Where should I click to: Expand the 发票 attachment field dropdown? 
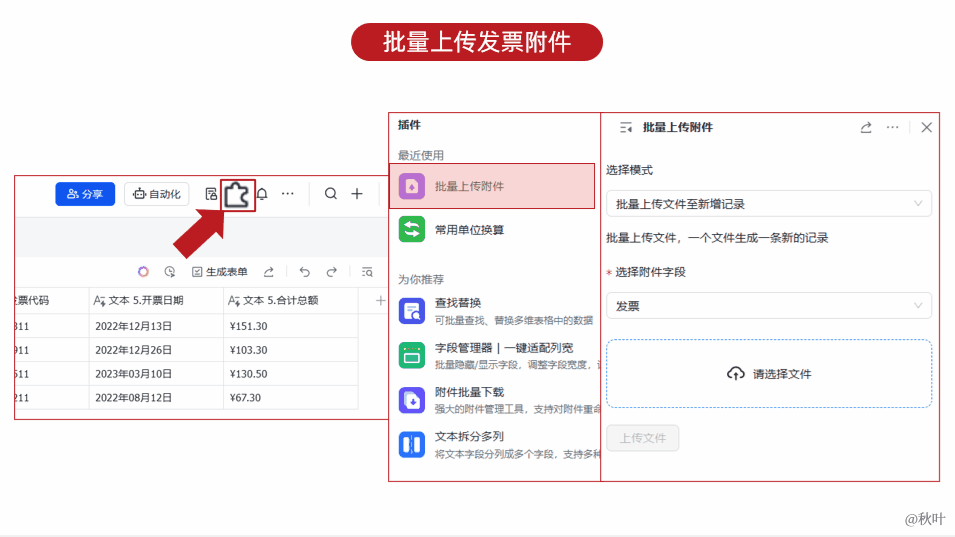[x=768, y=306]
